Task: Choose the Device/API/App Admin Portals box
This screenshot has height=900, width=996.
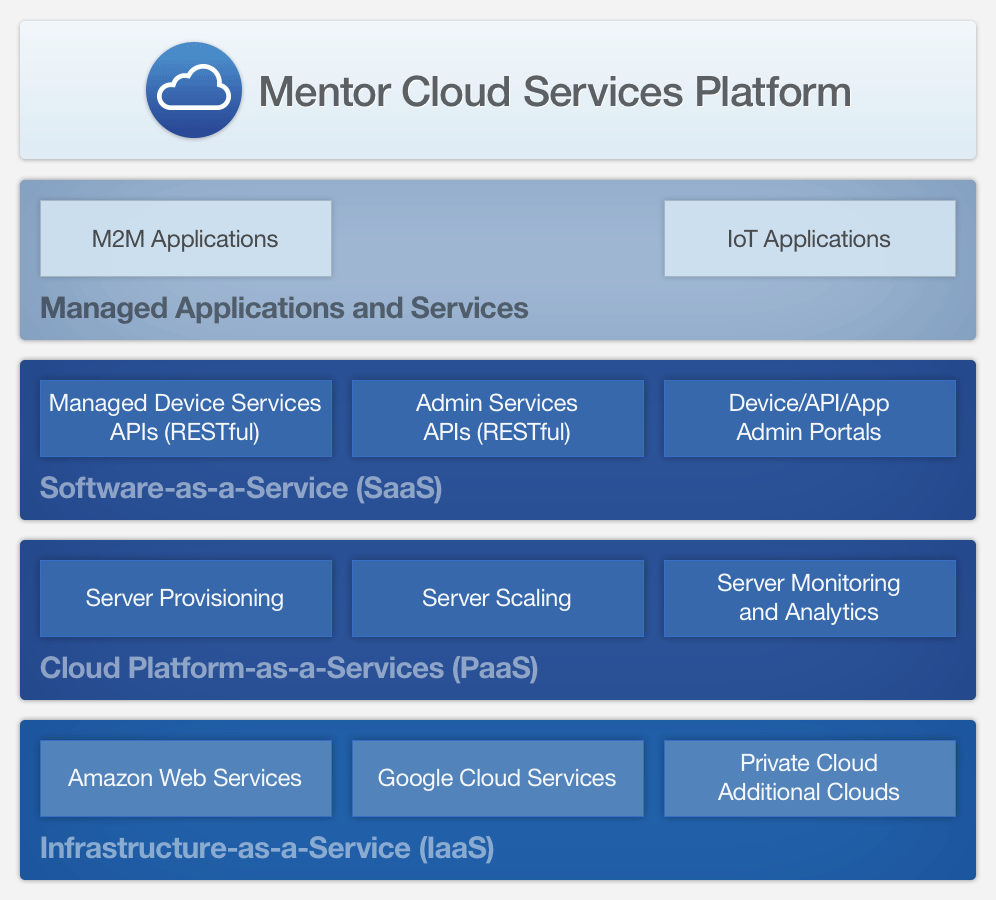Action: (x=809, y=418)
